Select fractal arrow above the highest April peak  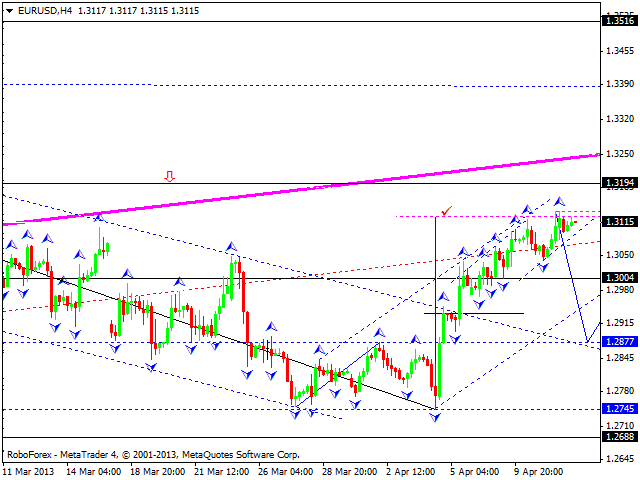558,201
